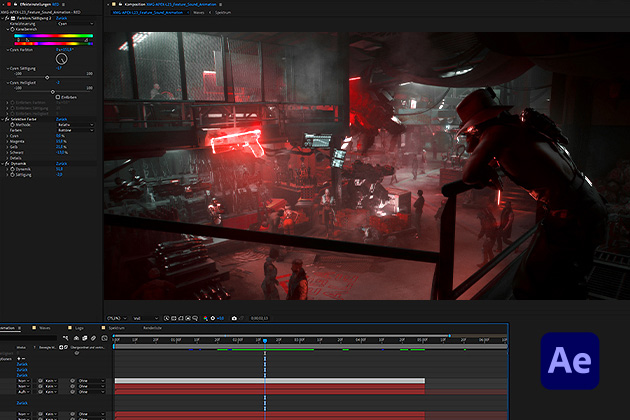
Task: Expand the Magenta property
Action: [x=7, y=141]
